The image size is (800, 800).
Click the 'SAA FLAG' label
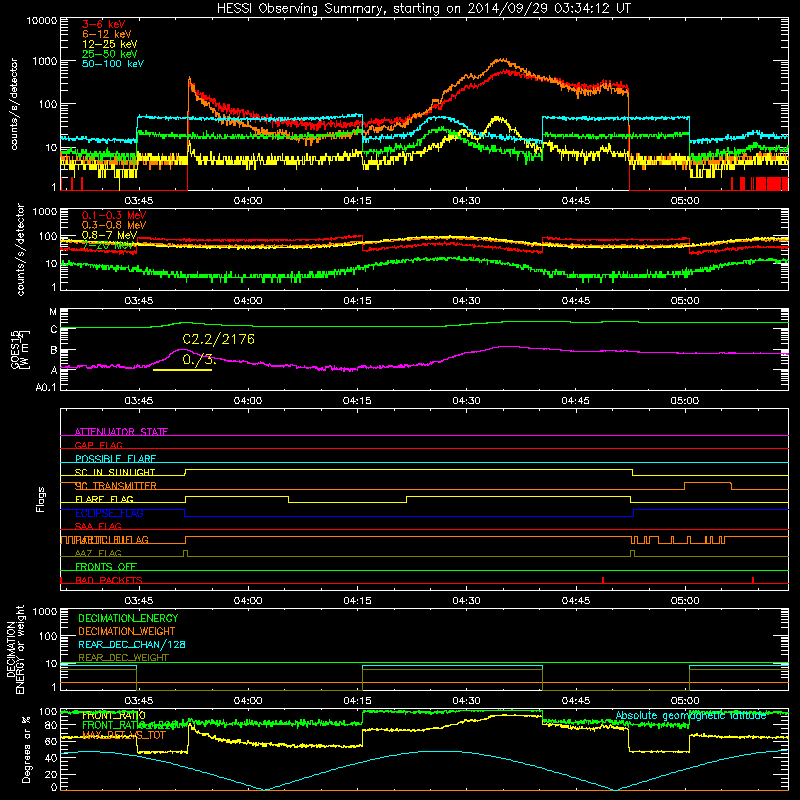click(x=98, y=527)
